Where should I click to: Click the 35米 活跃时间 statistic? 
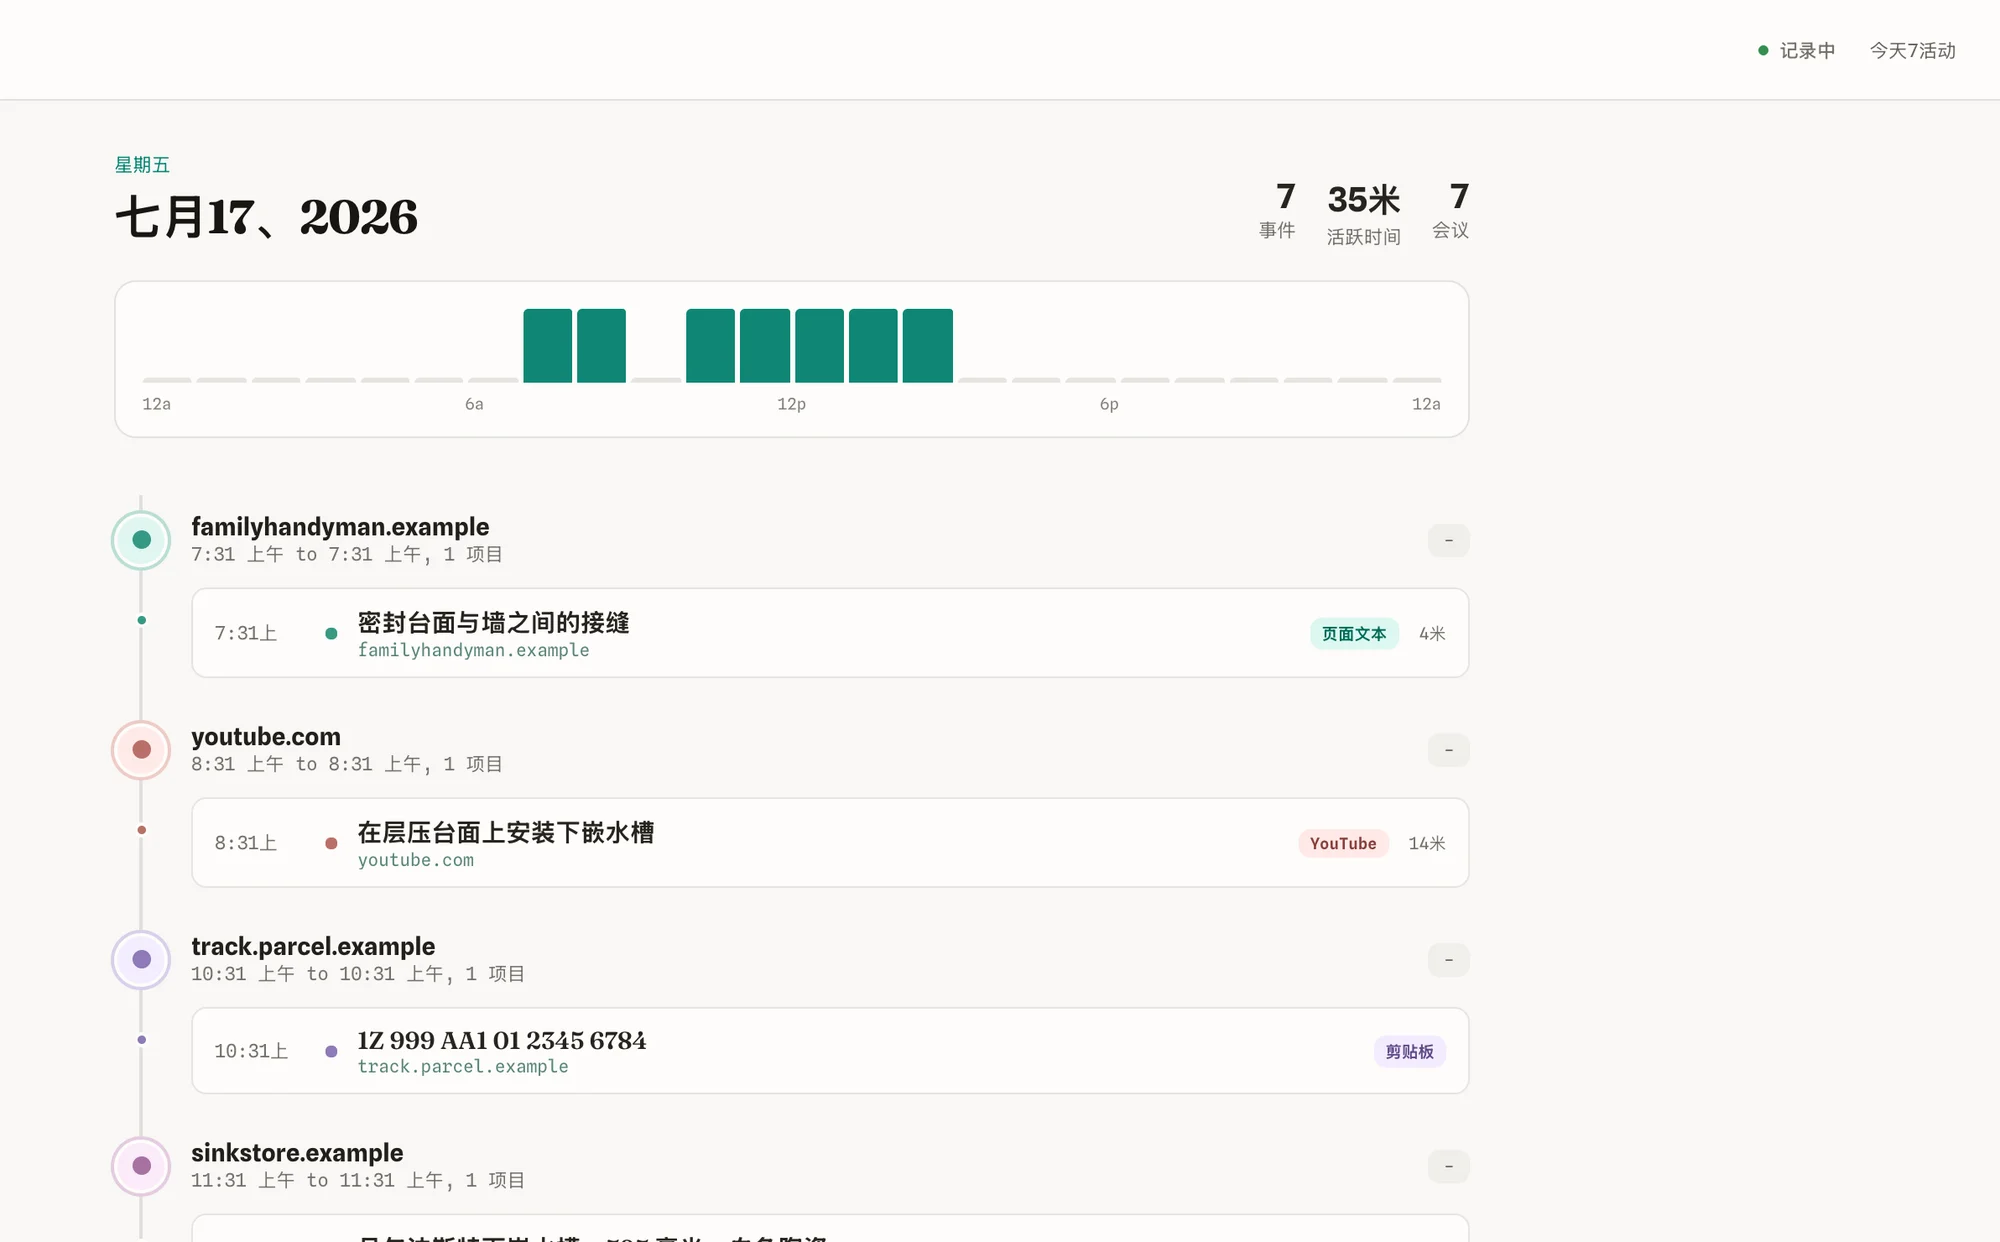1363,214
